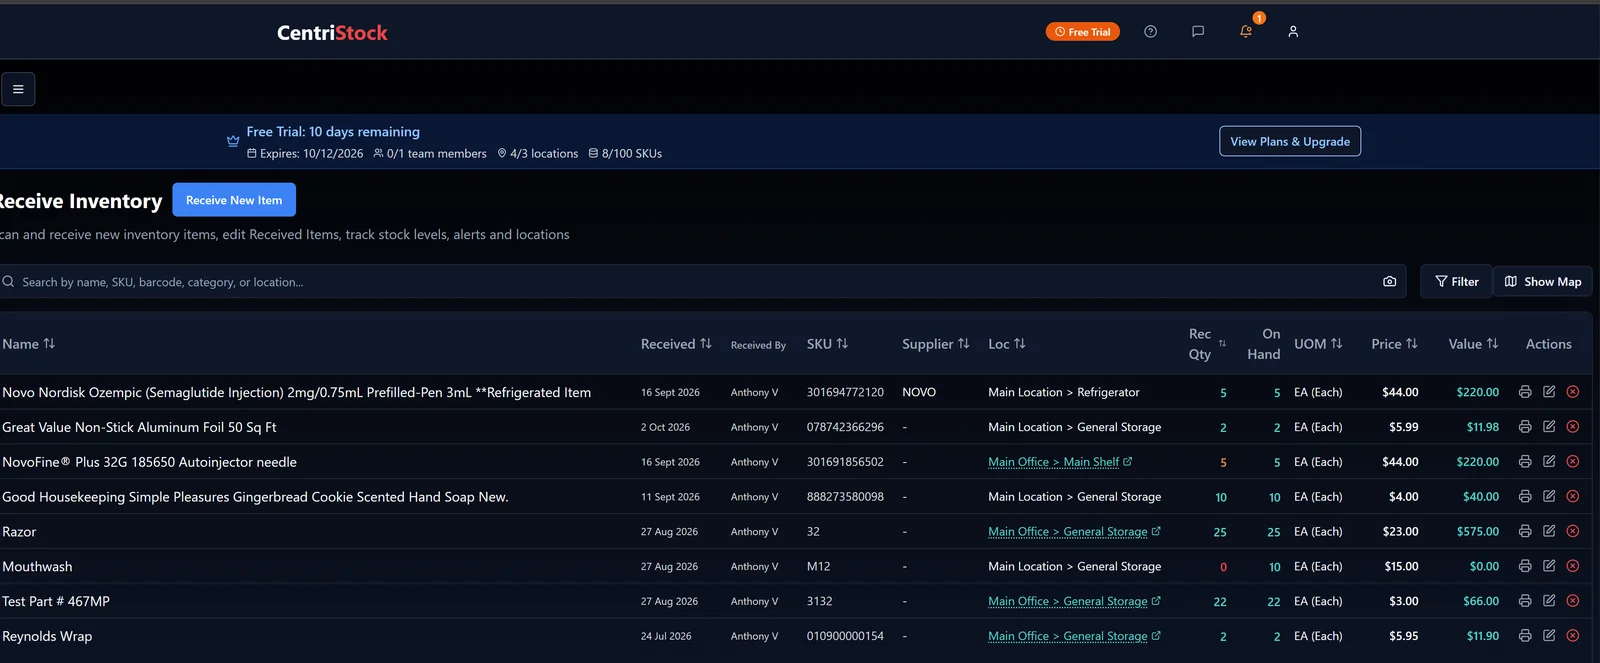1600x663 pixels.
Task: Delete the Razor item
Action: 1572,531
